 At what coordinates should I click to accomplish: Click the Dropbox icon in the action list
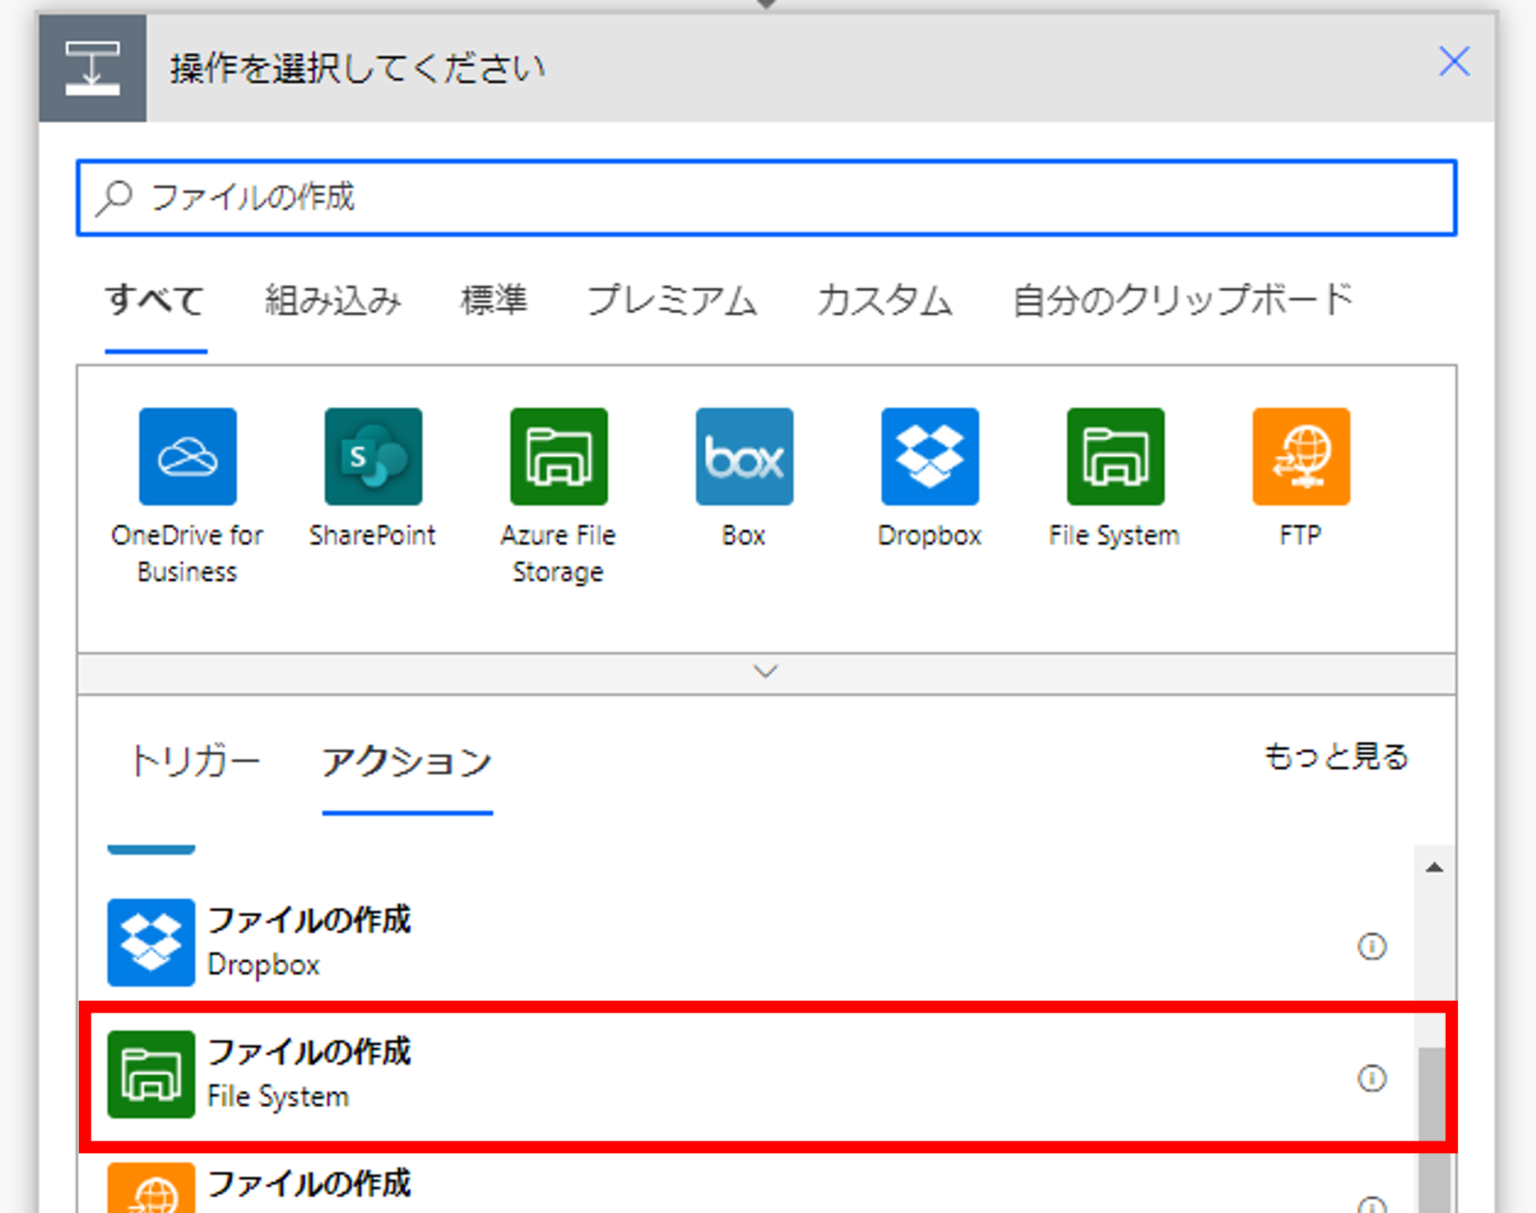151,942
